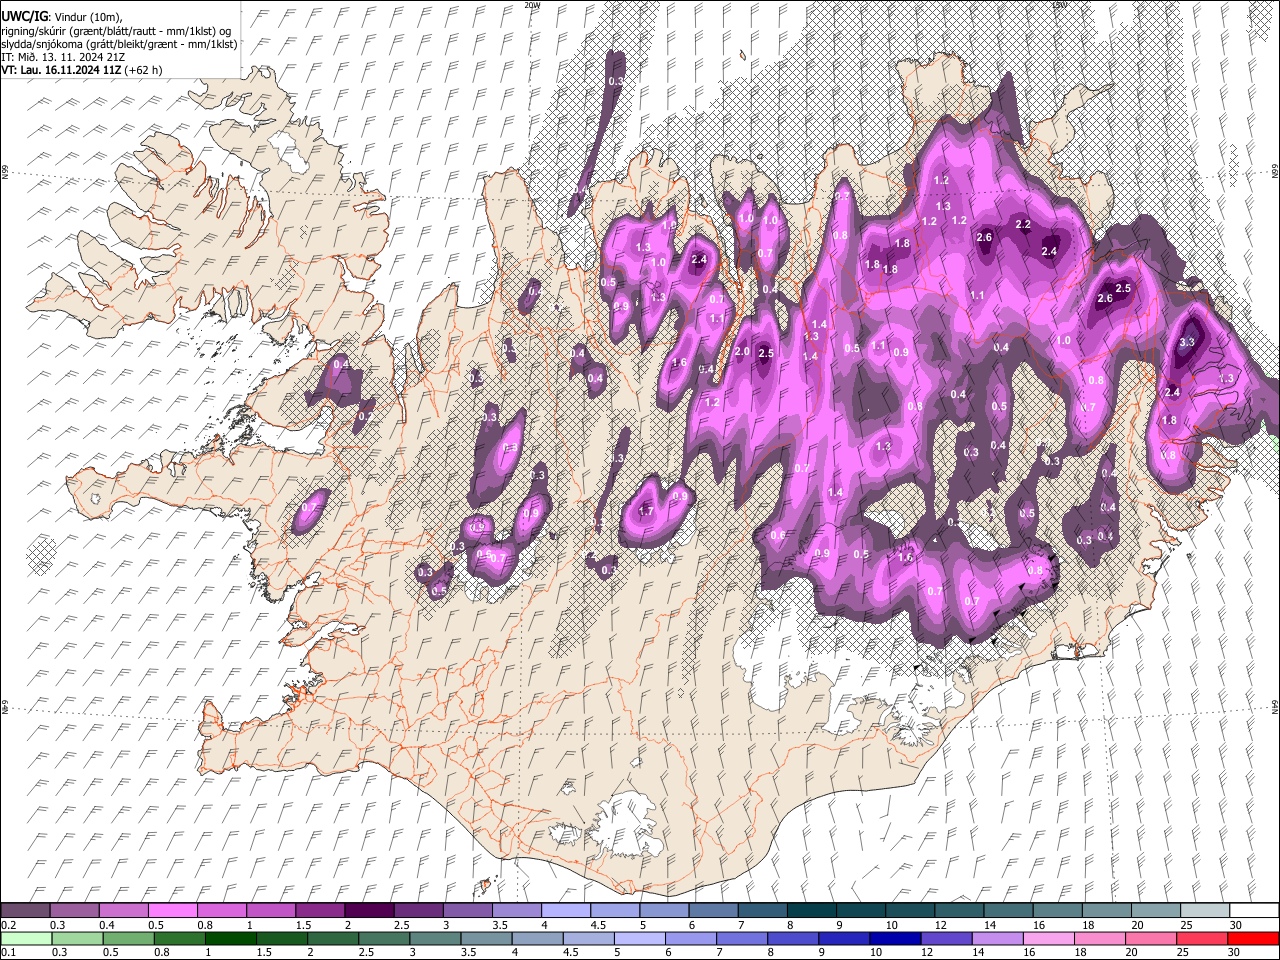Click the '14' label in the bottom legend

(979, 953)
